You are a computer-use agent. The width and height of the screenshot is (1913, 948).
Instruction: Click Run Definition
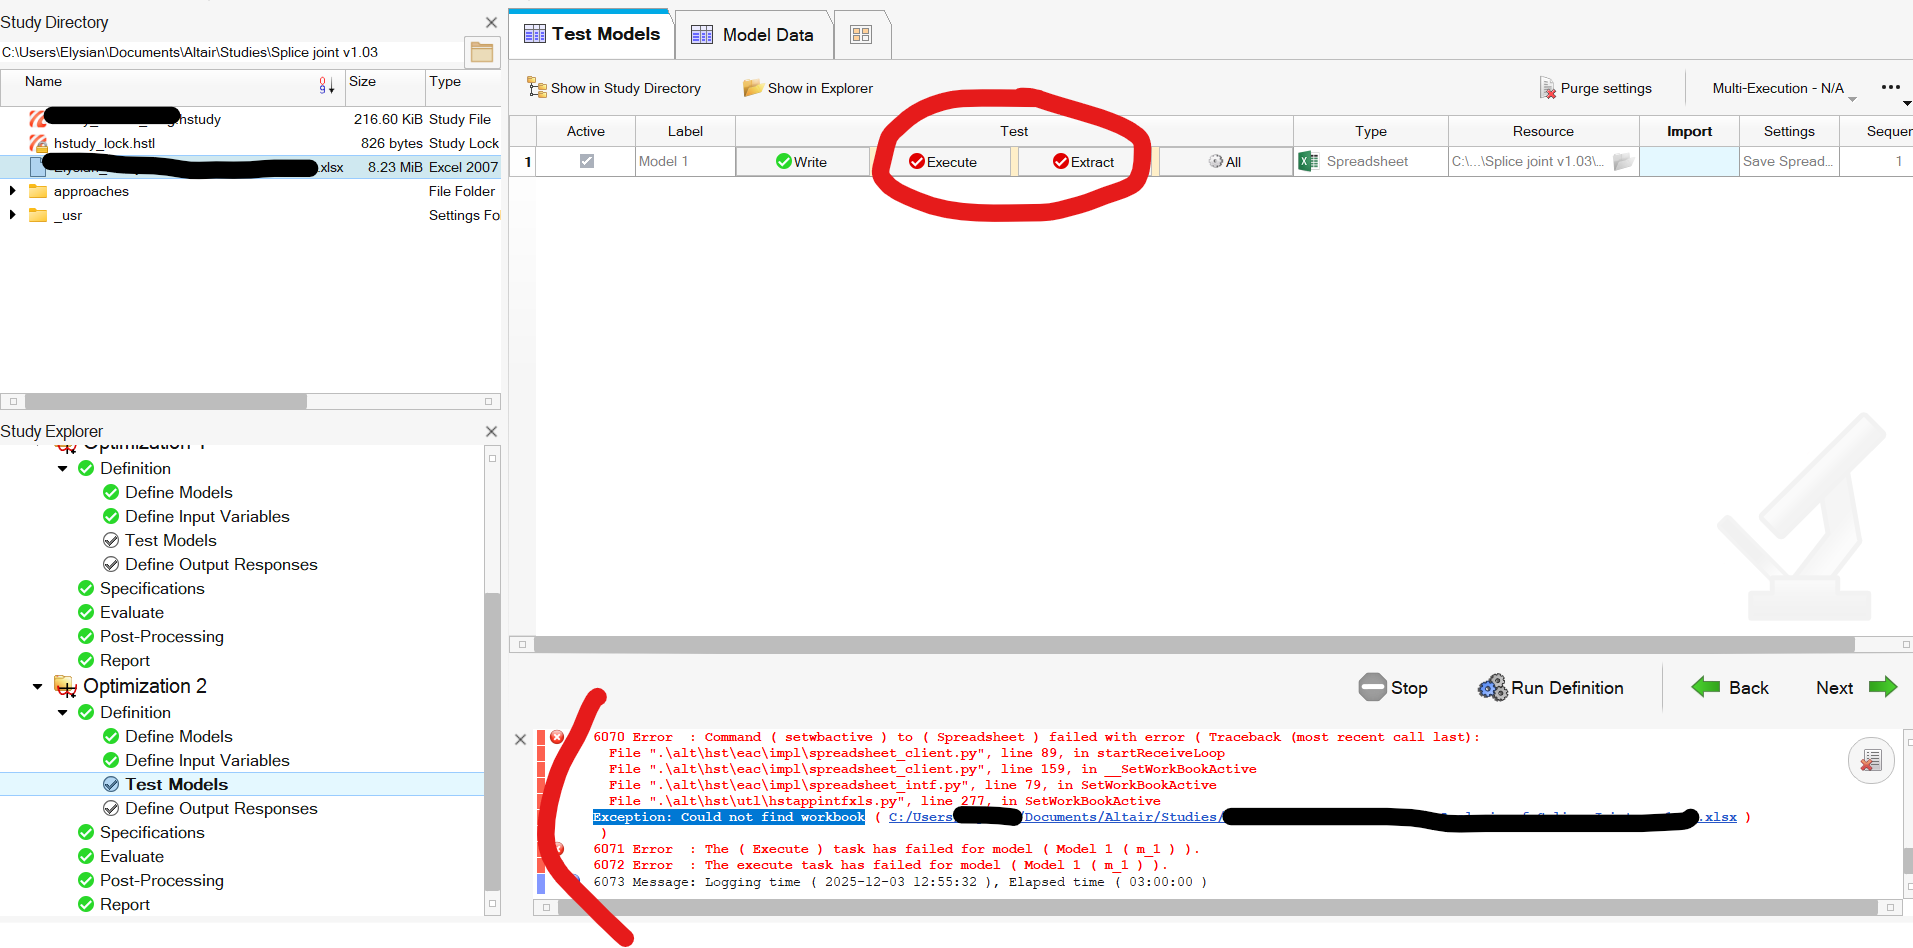point(1551,687)
